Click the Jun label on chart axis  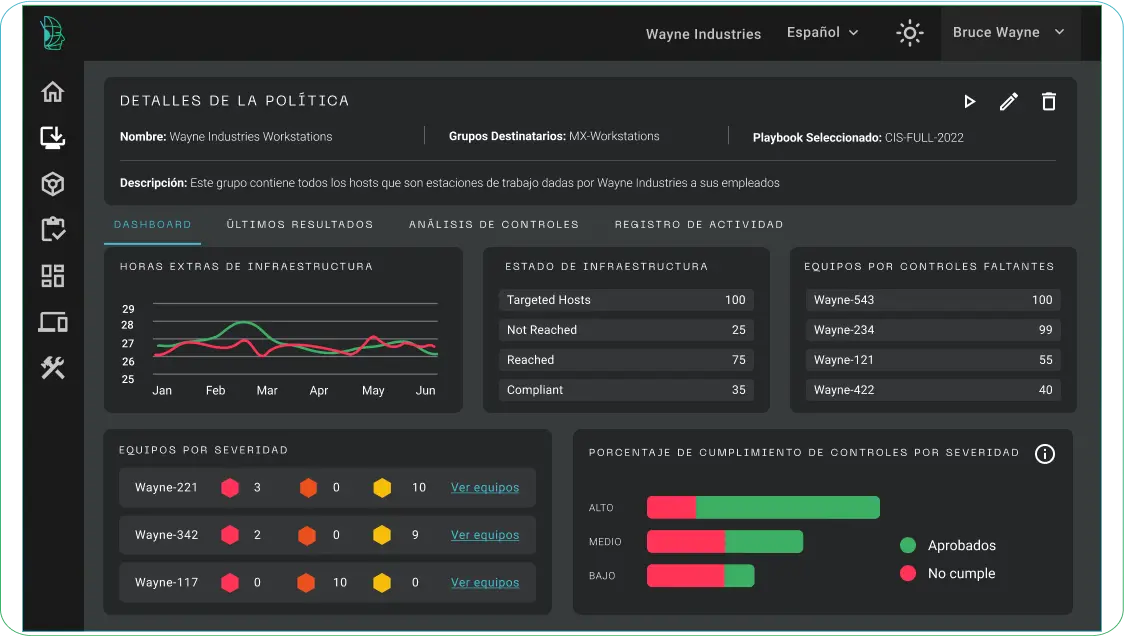click(425, 390)
